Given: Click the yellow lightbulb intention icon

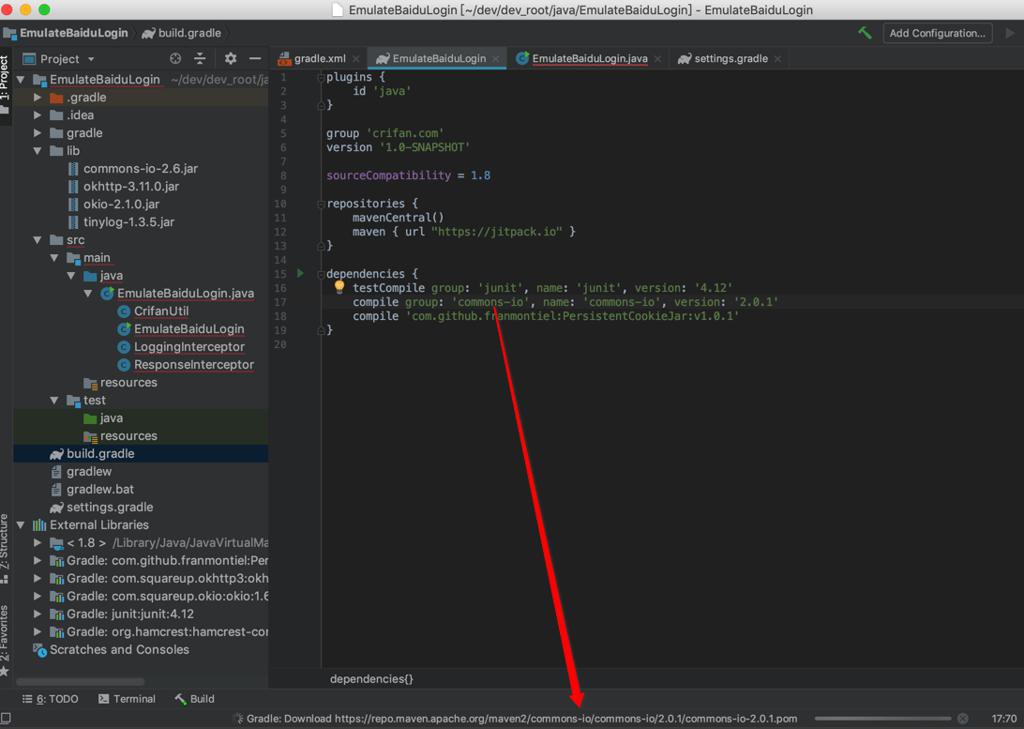Looking at the screenshot, I should tap(339, 287).
